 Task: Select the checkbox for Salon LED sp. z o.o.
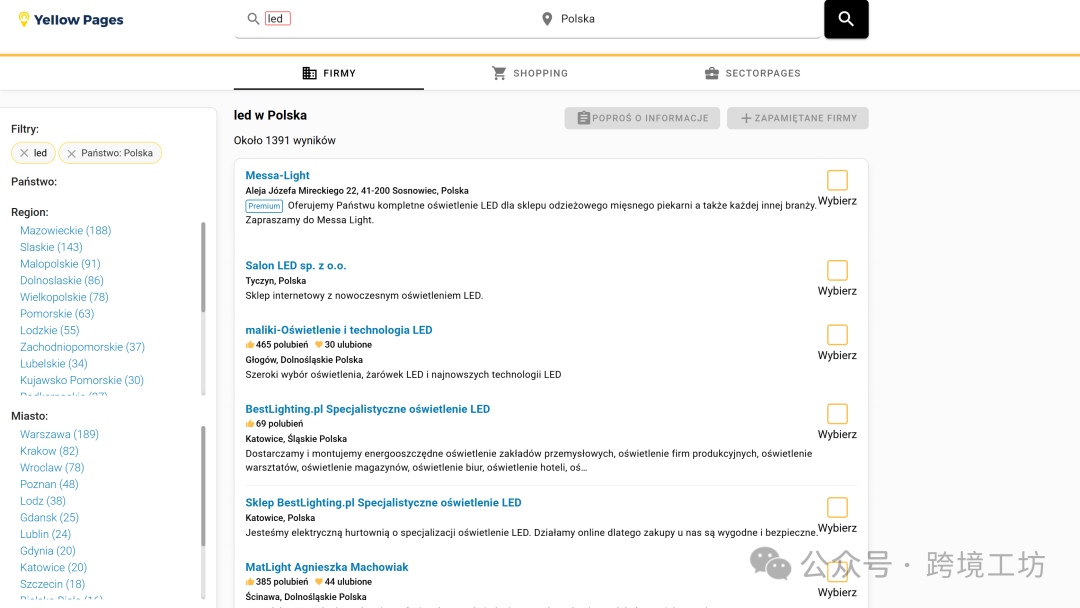(837, 270)
